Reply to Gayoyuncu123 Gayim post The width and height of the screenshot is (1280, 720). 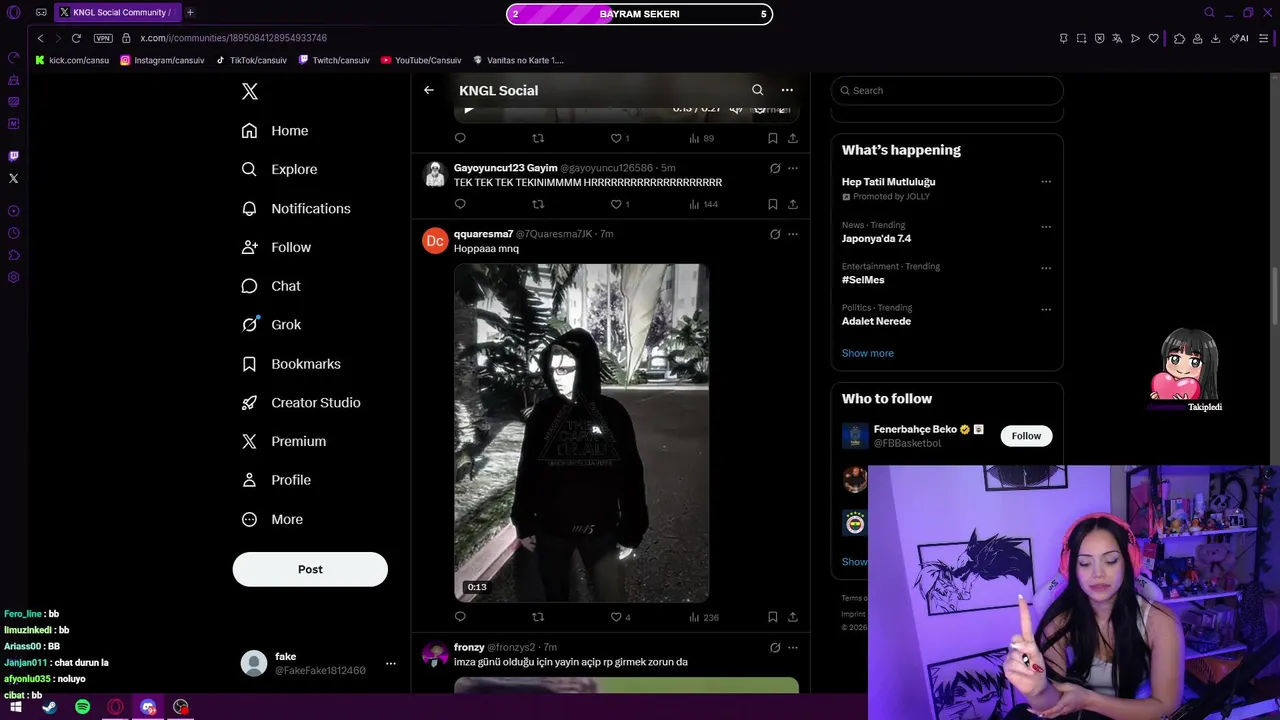(x=460, y=204)
